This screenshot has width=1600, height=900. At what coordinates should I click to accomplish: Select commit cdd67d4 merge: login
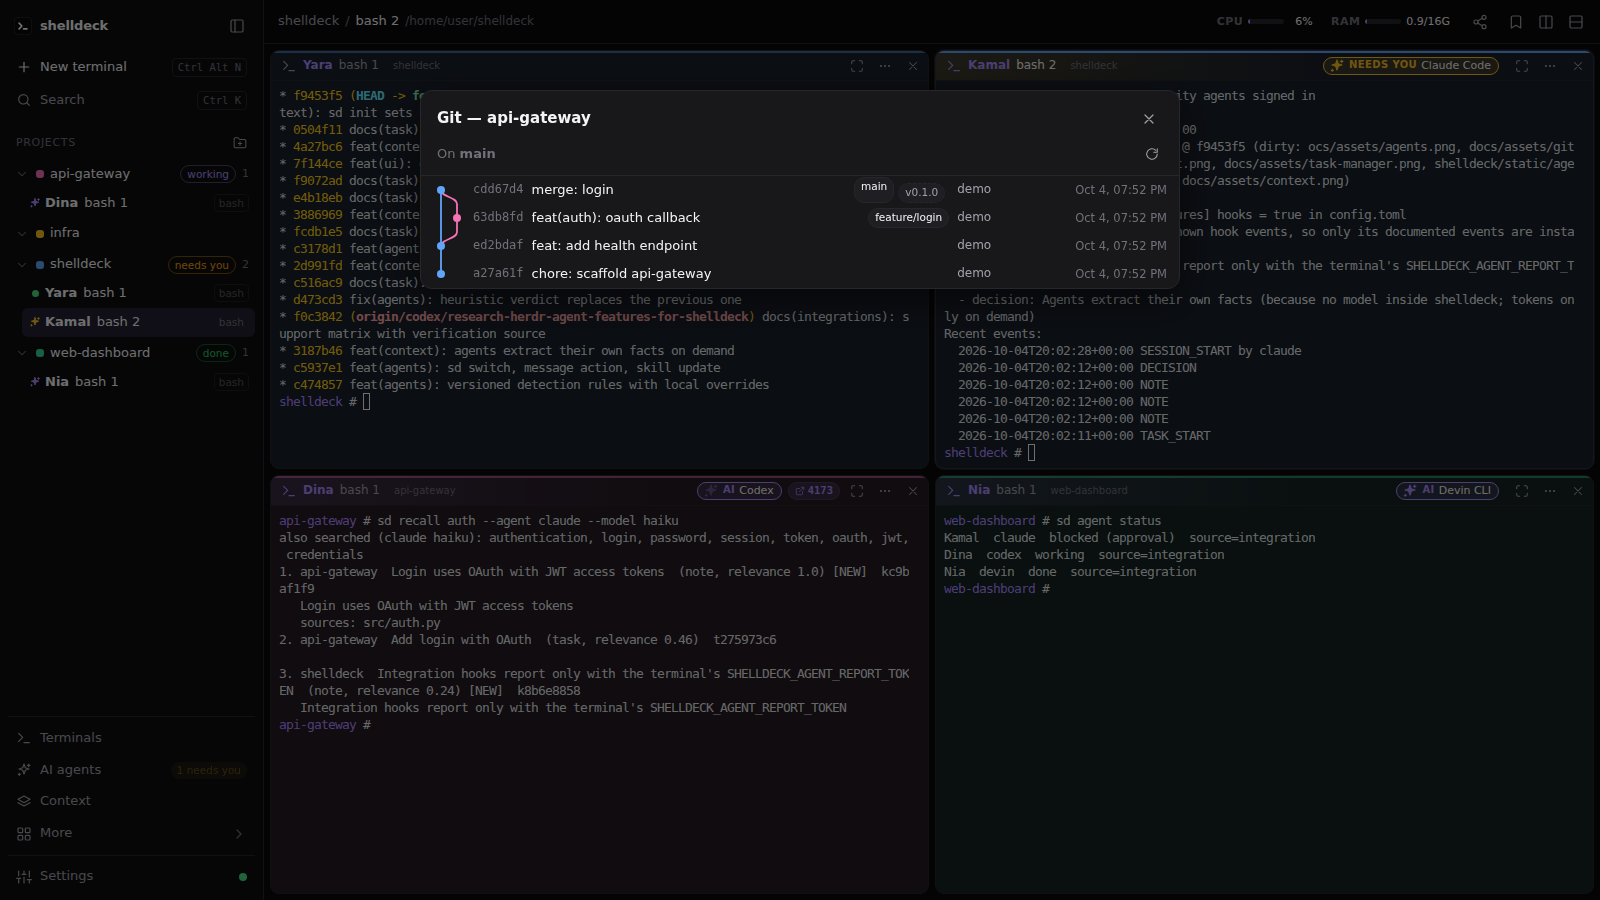click(800, 190)
